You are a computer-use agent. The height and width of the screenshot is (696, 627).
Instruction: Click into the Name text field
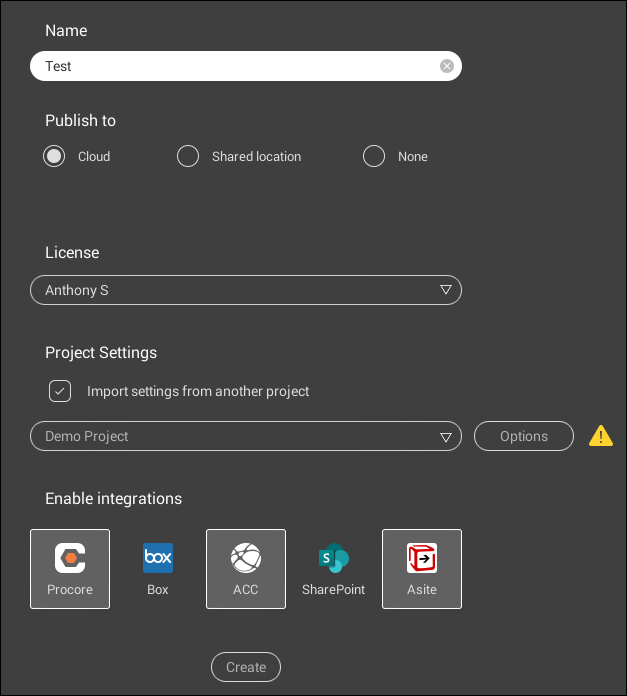pos(236,66)
